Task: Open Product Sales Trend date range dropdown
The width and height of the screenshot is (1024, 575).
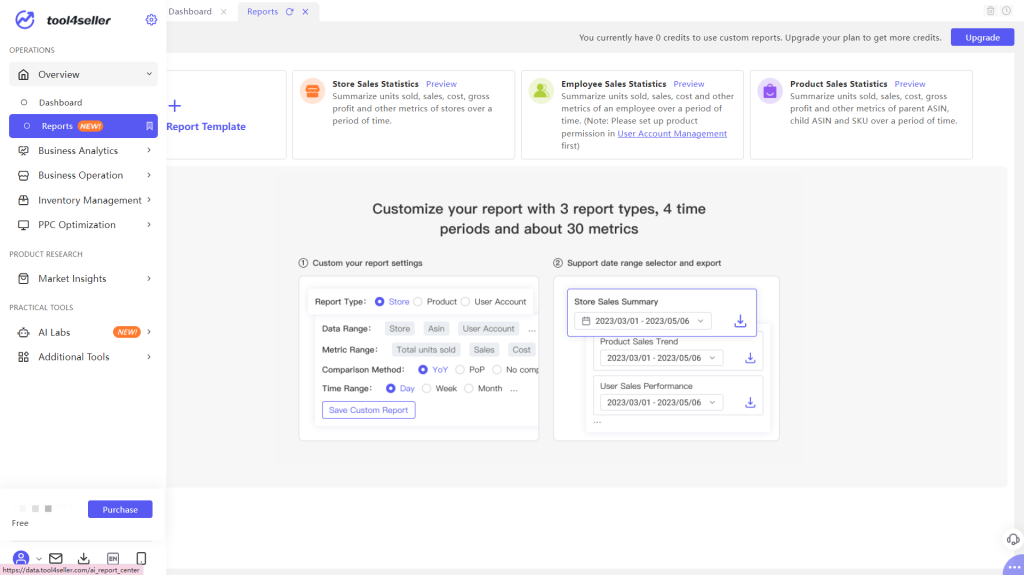Action: (662, 358)
